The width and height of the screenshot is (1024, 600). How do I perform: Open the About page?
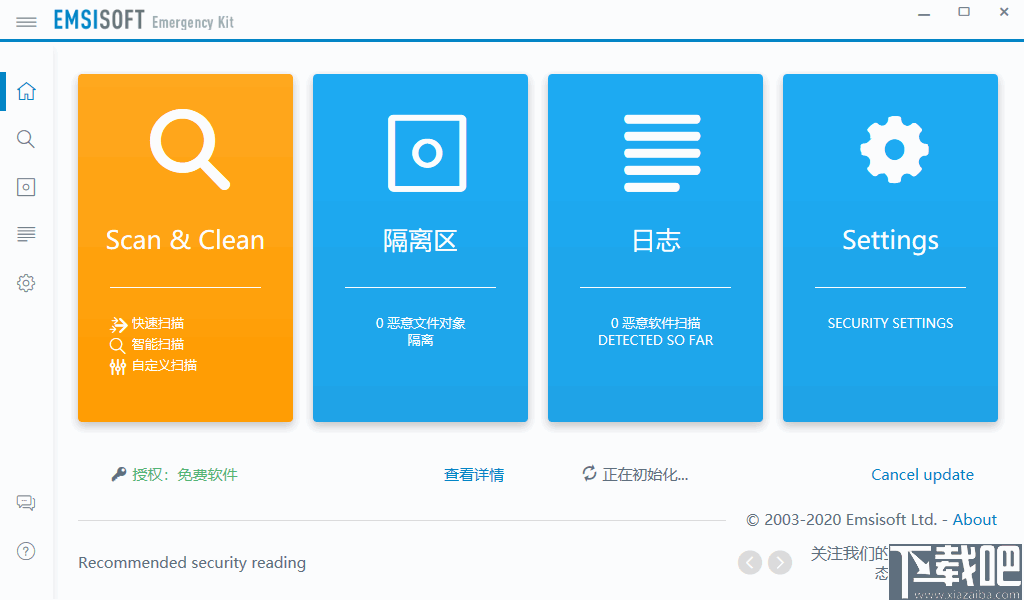[x=975, y=519]
